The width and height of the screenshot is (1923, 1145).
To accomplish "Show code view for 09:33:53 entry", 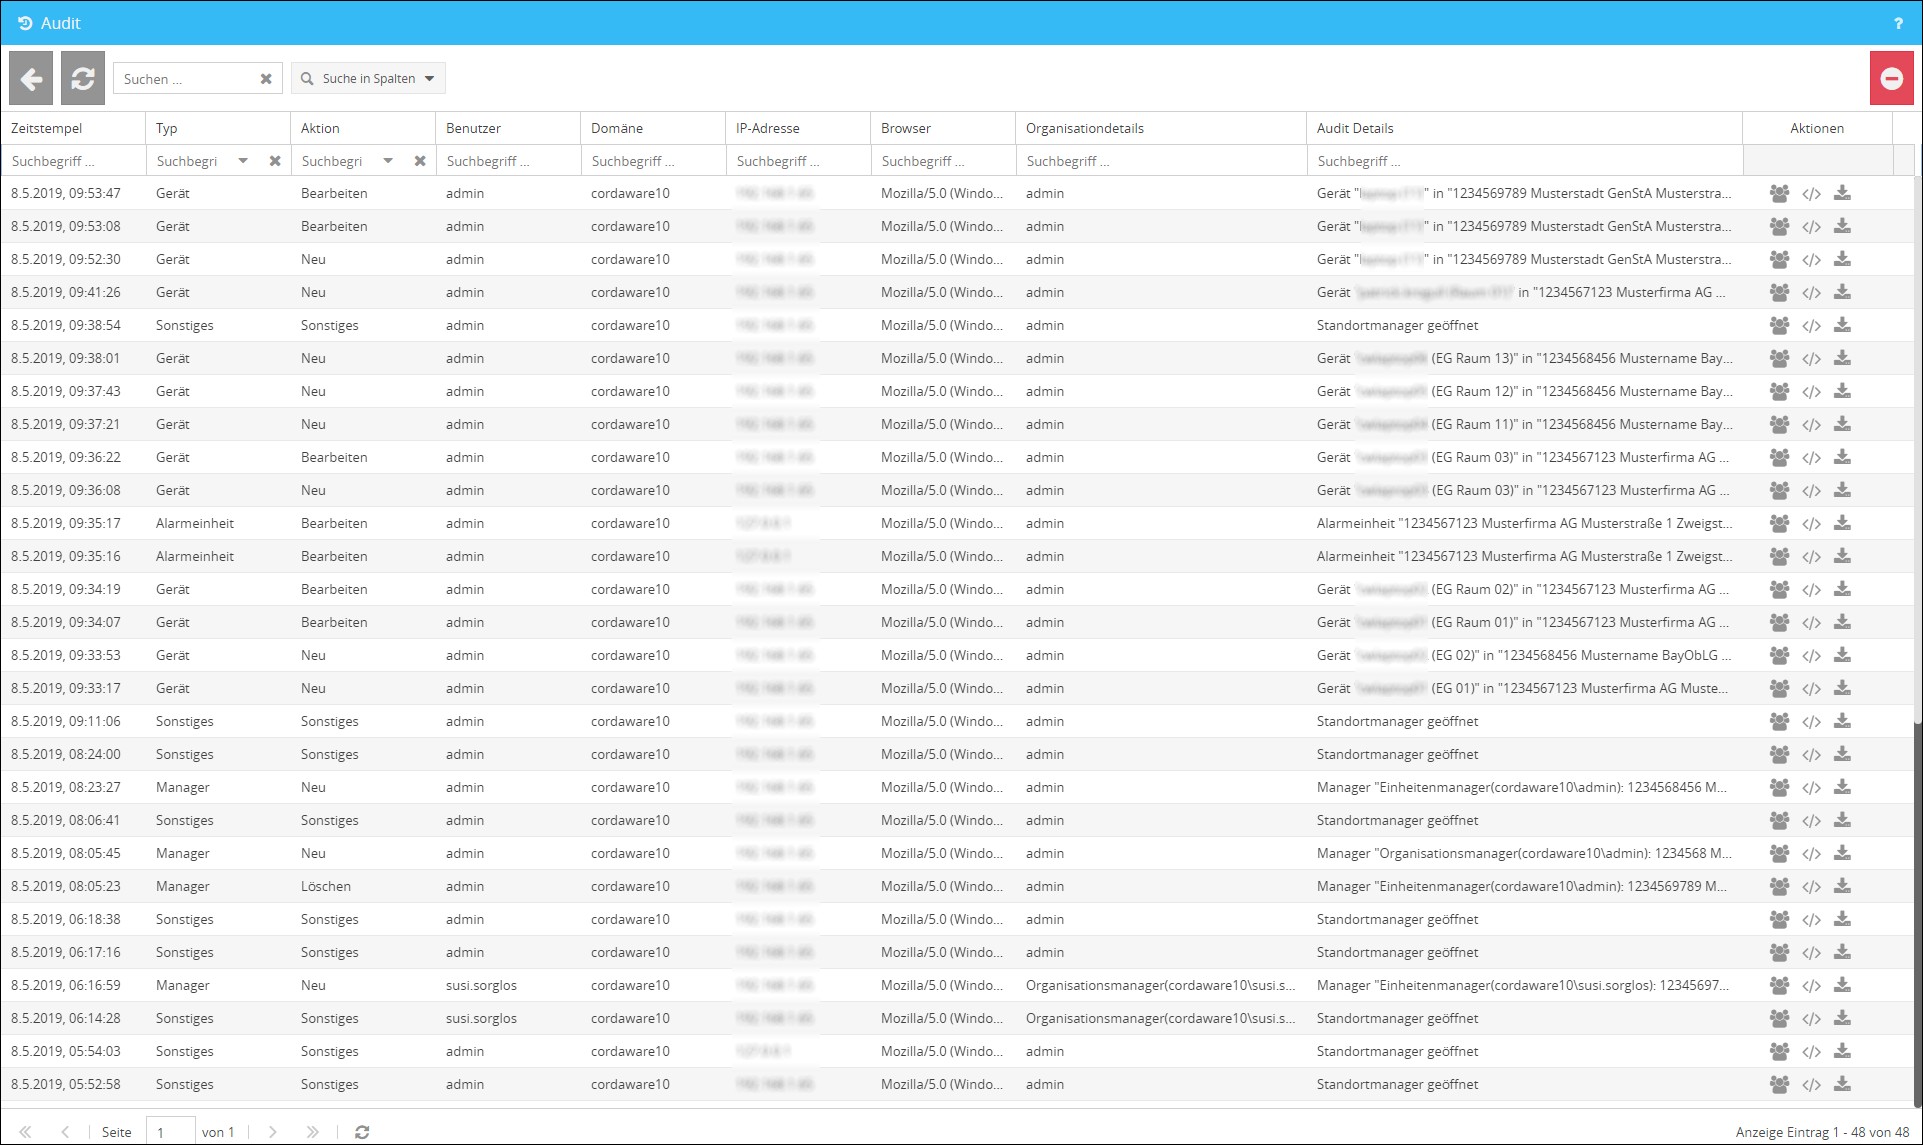I will pos(1811,656).
